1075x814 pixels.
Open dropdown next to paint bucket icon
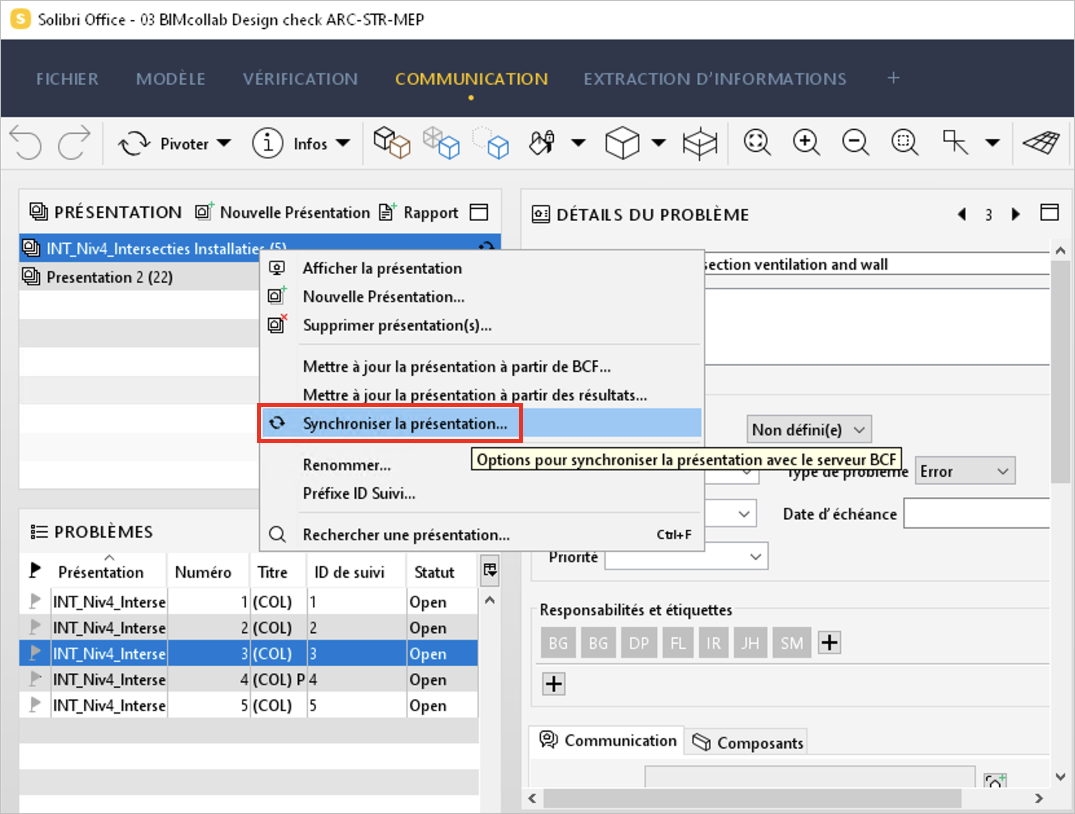[x=579, y=143]
